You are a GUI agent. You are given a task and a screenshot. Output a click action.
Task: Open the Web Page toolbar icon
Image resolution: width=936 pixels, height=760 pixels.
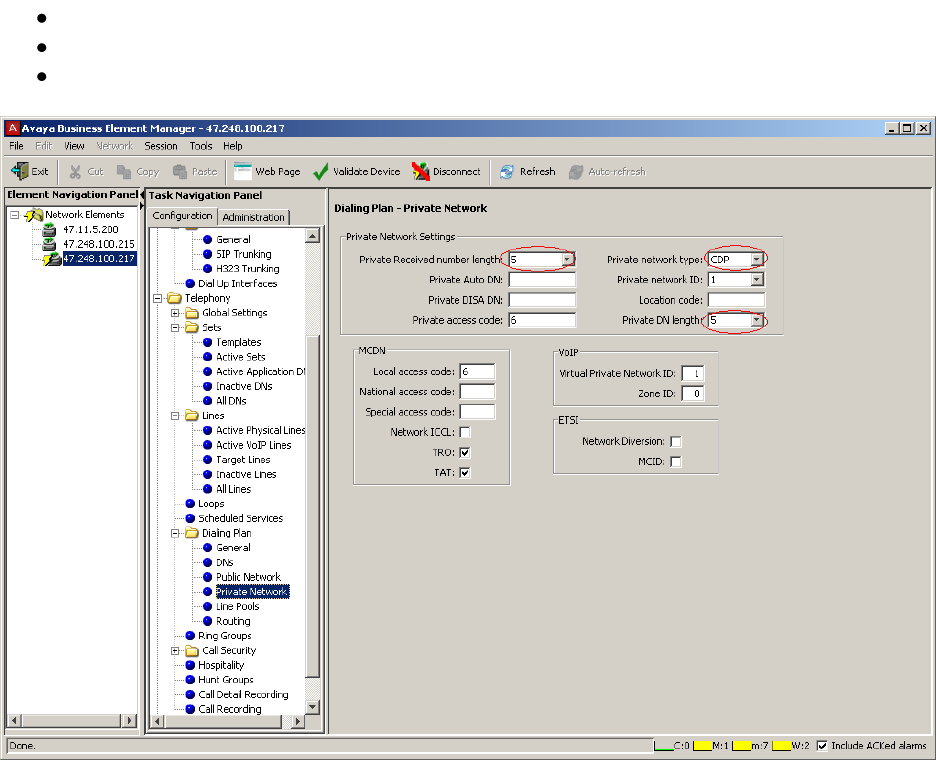[242, 171]
